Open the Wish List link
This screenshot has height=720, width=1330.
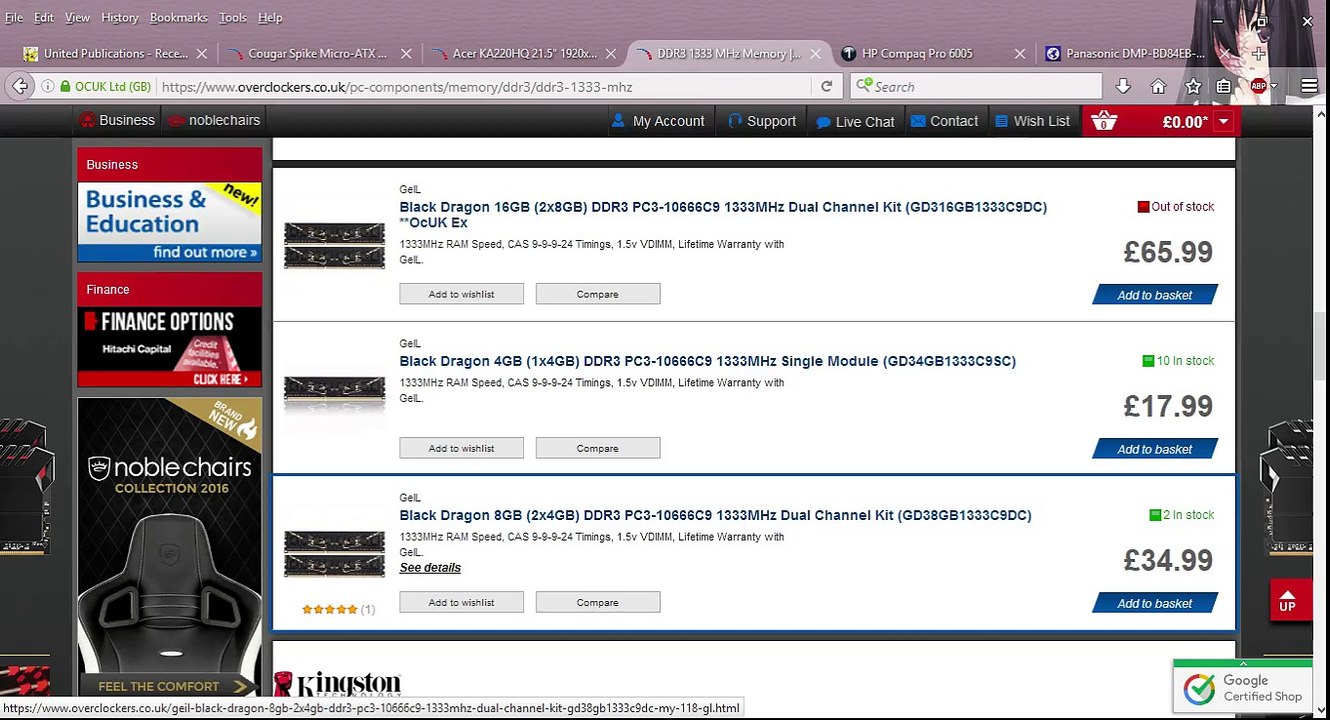tap(1033, 121)
